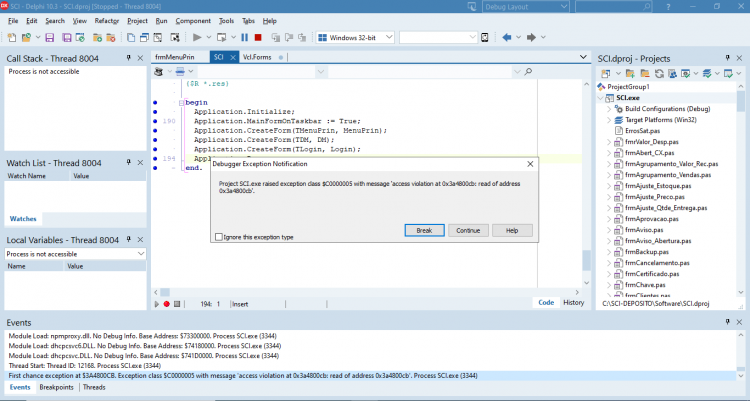Click the Run (green play) toolbar icon

(x=197, y=37)
